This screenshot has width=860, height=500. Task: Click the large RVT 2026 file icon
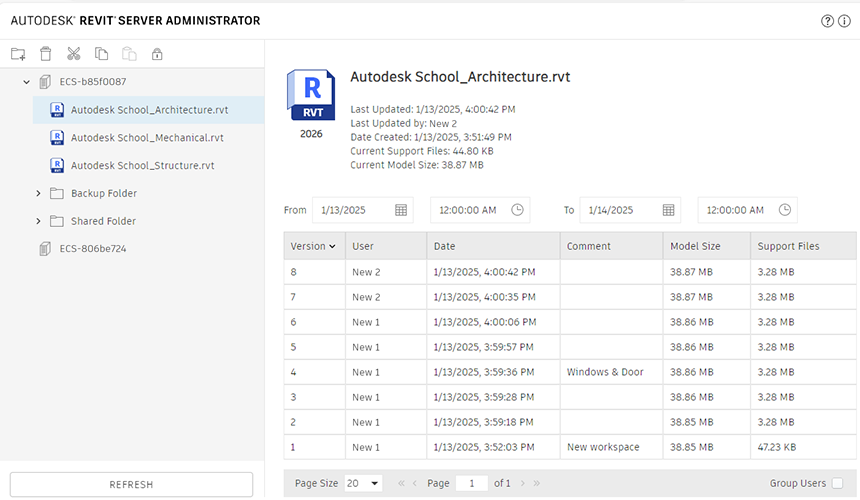pos(310,95)
